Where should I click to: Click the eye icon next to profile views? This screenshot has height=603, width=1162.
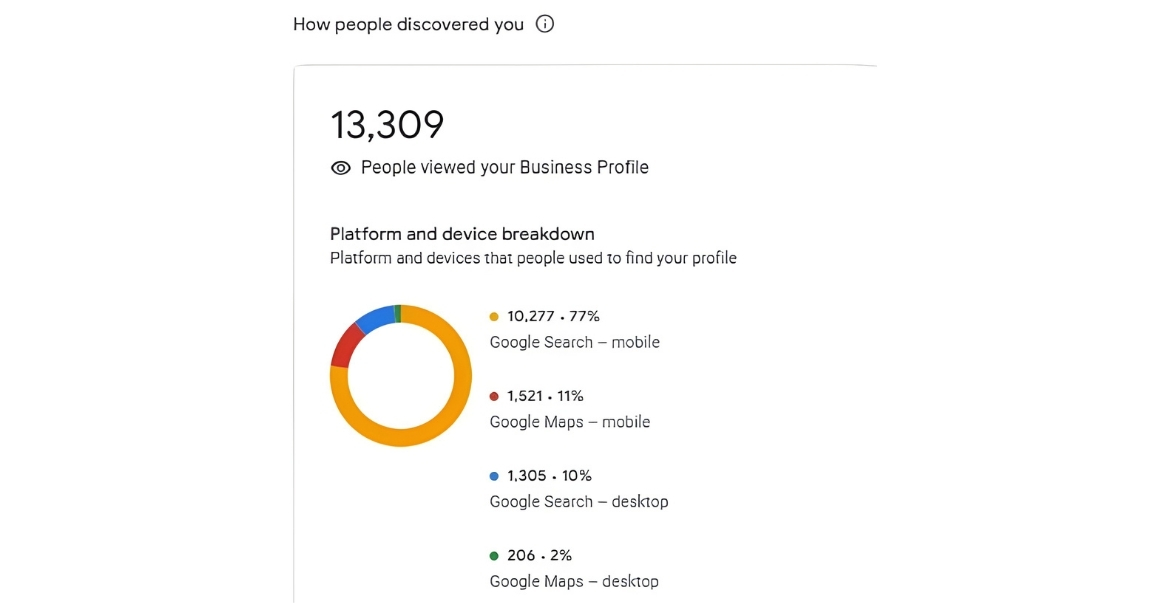(341, 168)
